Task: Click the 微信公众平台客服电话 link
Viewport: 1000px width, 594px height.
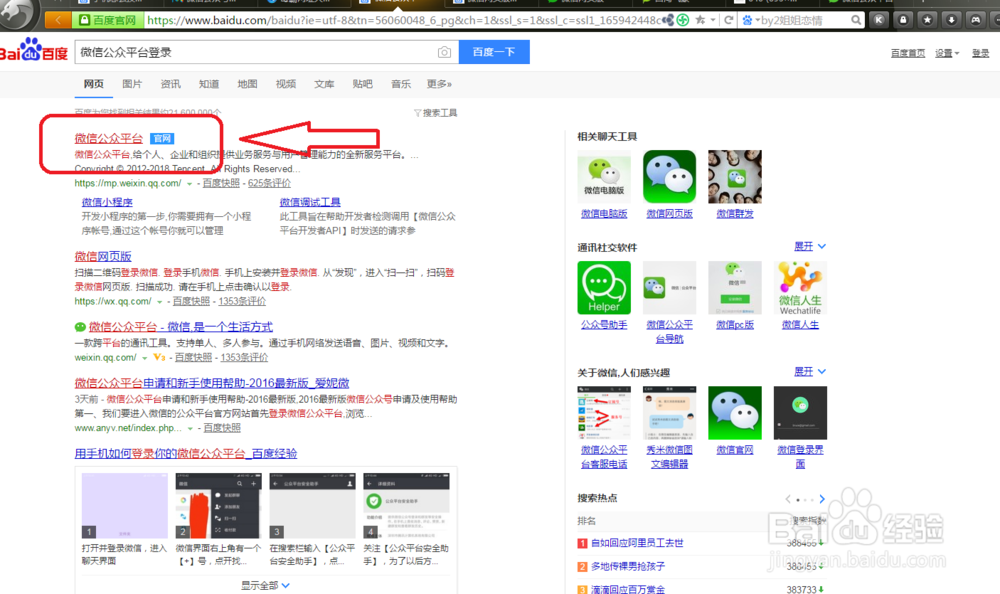Action: coord(604,457)
